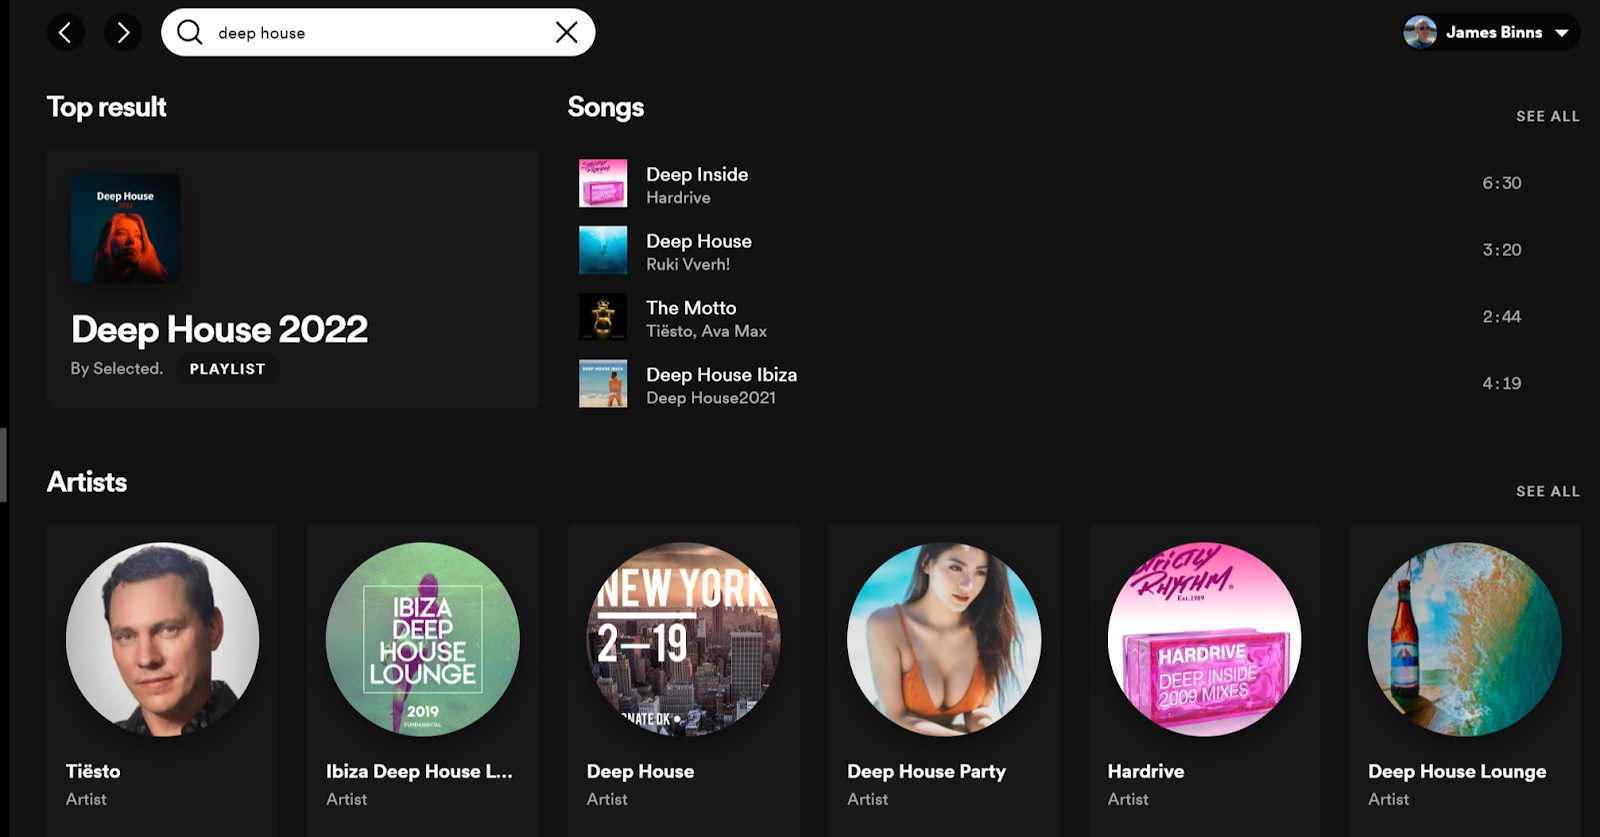Click the Deep House artist name label
1600x837 pixels.
pyautogui.click(x=640, y=771)
